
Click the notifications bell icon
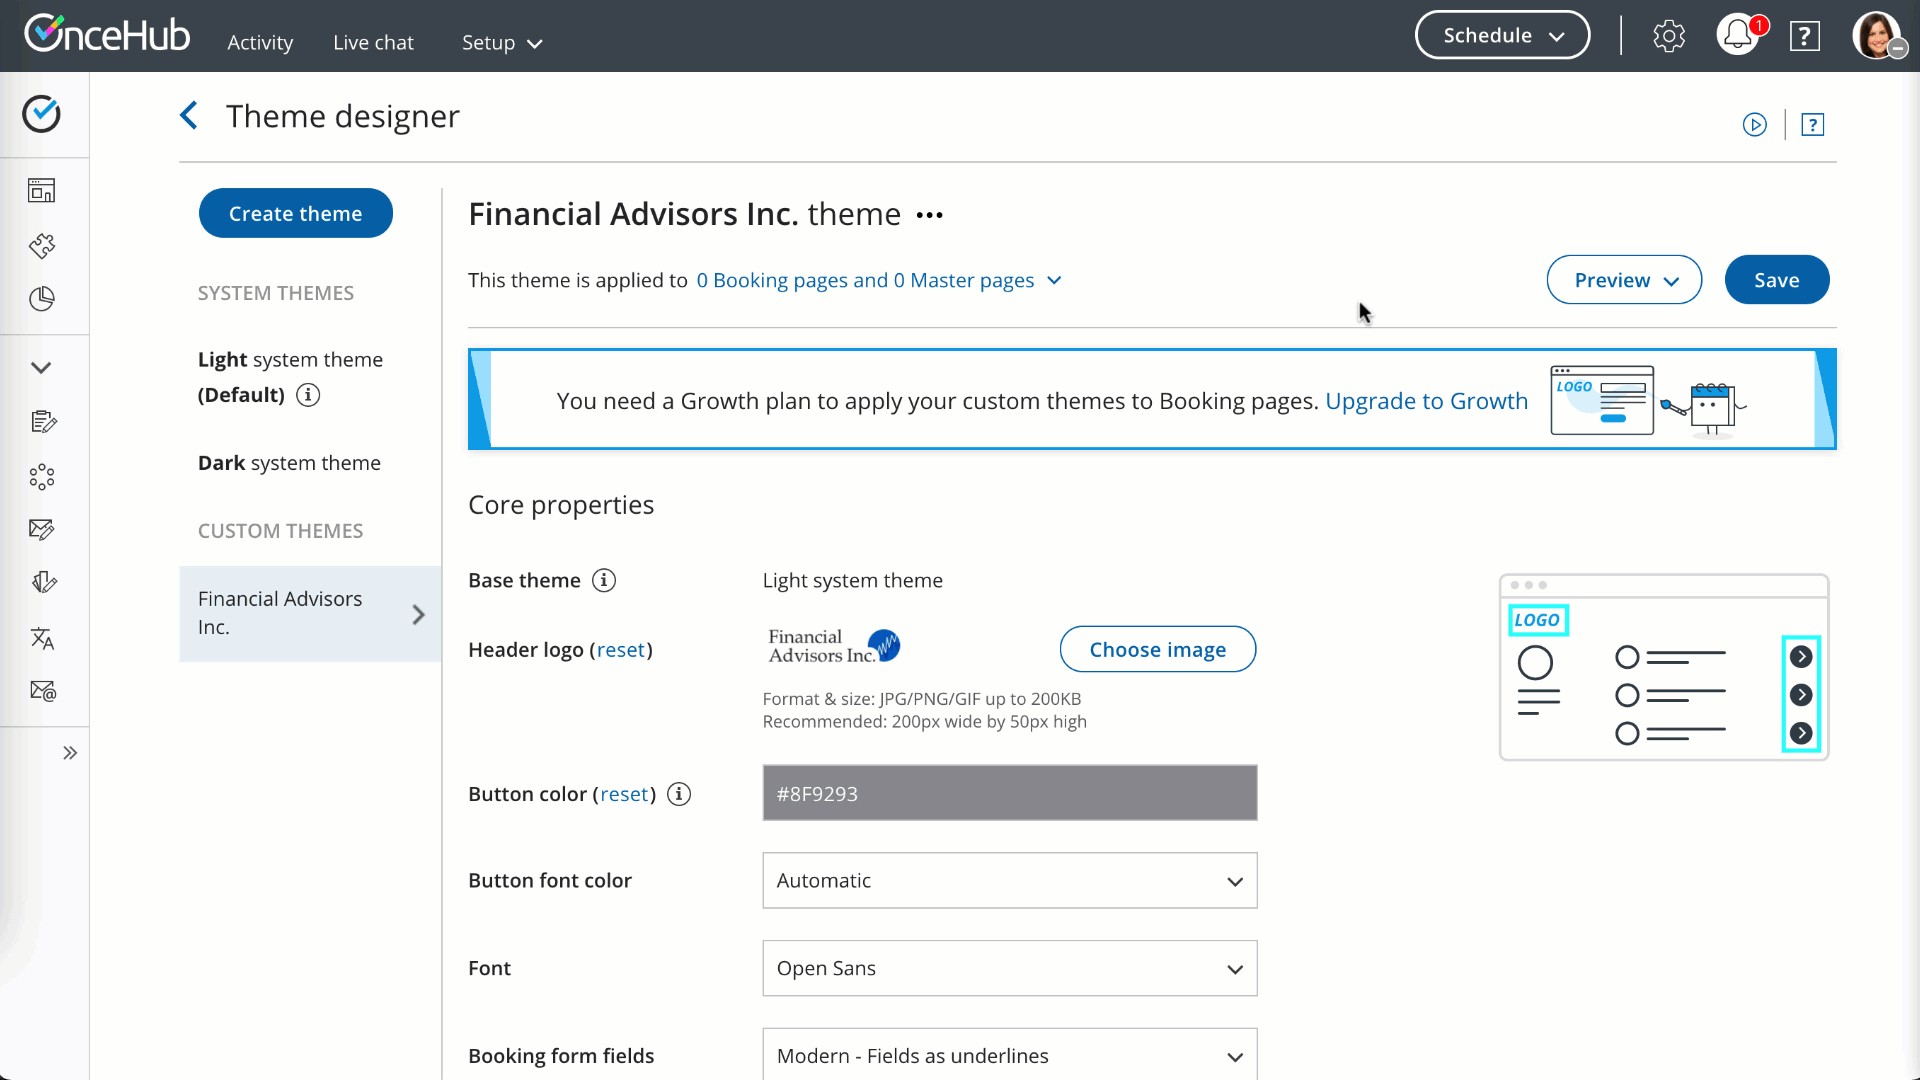pyautogui.click(x=1738, y=36)
